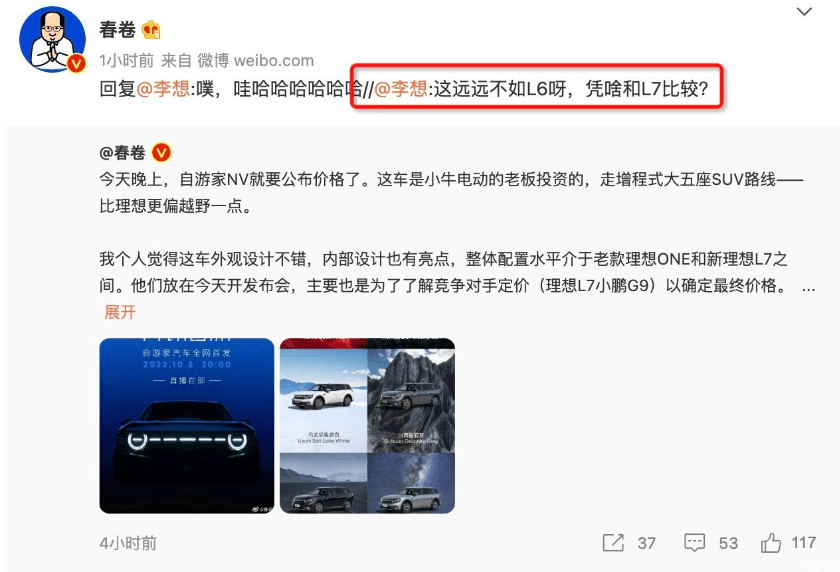
Task: Click the 1小时前 timestamp of the repost
Action: point(126,61)
